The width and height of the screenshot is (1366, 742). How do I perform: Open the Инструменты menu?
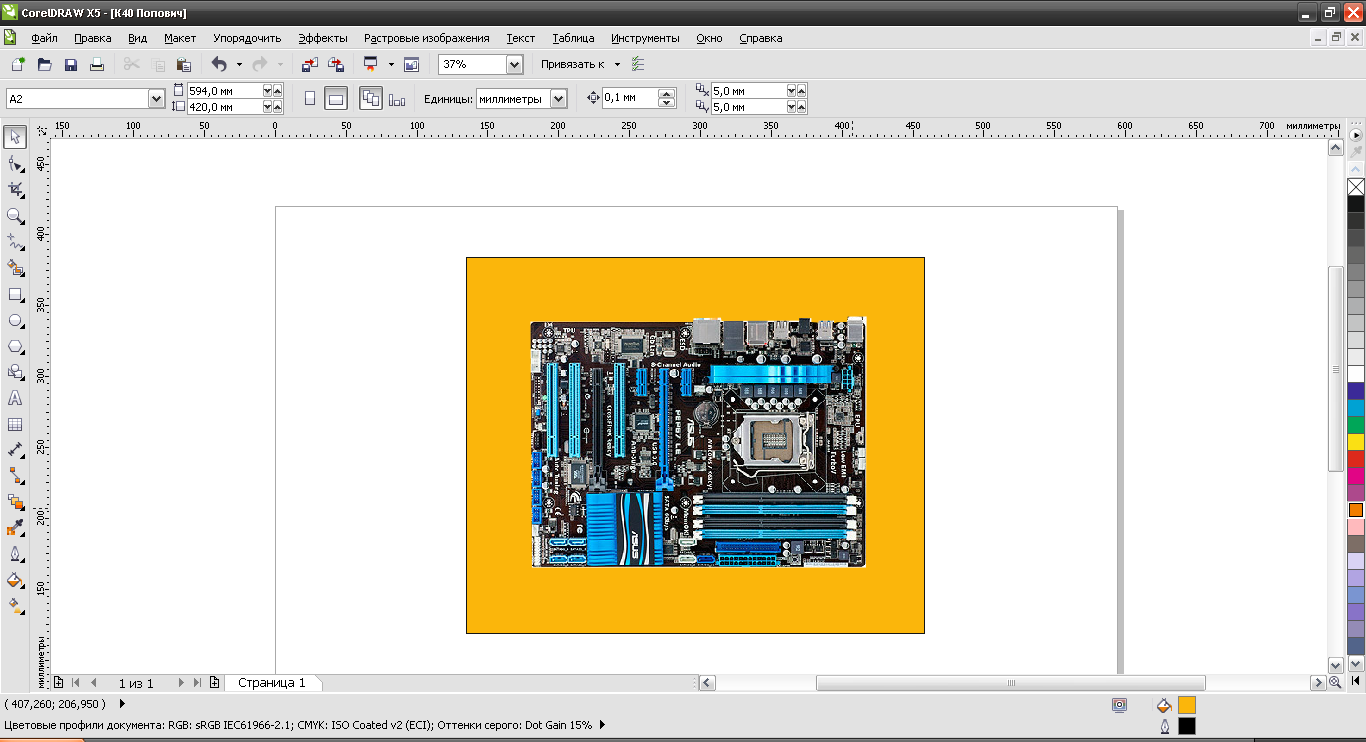point(645,38)
